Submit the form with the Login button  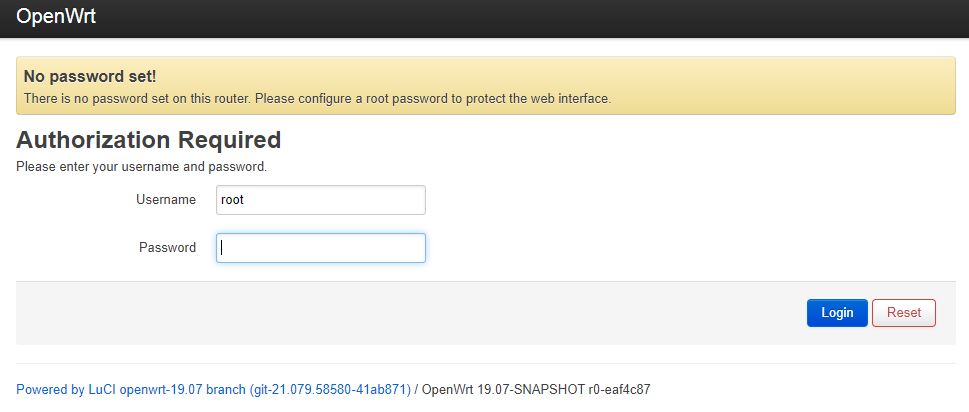coord(837,313)
